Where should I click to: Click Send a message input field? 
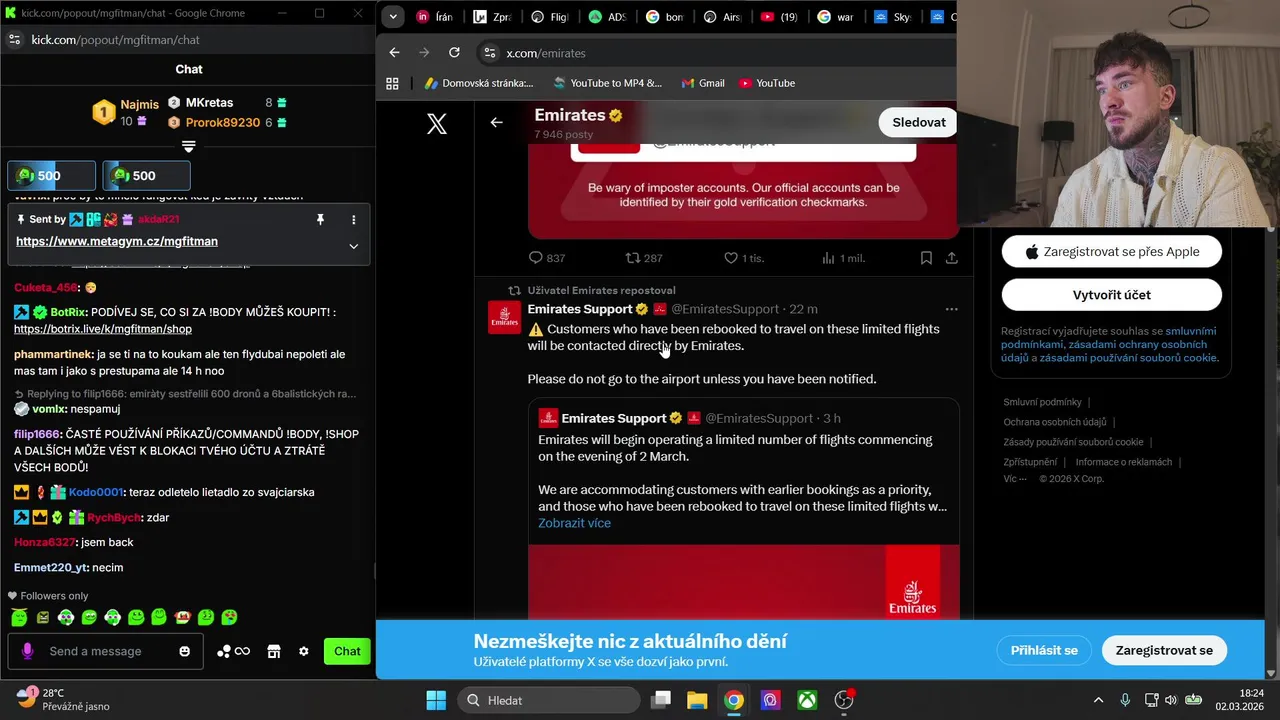pos(106,651)
